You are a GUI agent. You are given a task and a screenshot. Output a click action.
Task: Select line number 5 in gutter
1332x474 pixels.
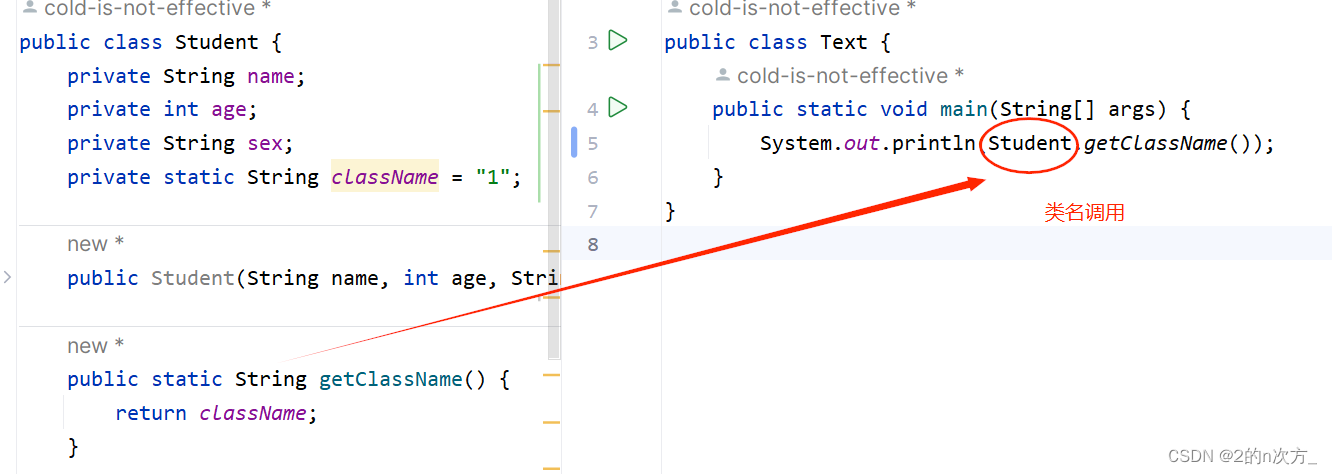click(593, 143)
